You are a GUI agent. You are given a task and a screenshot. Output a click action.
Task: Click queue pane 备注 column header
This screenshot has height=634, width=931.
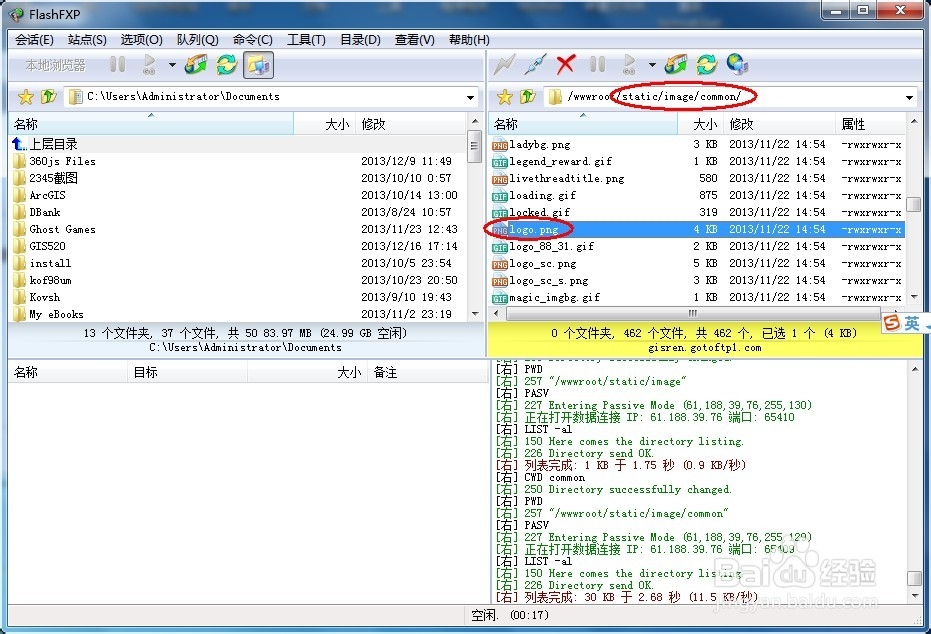(x=426, y=372)
